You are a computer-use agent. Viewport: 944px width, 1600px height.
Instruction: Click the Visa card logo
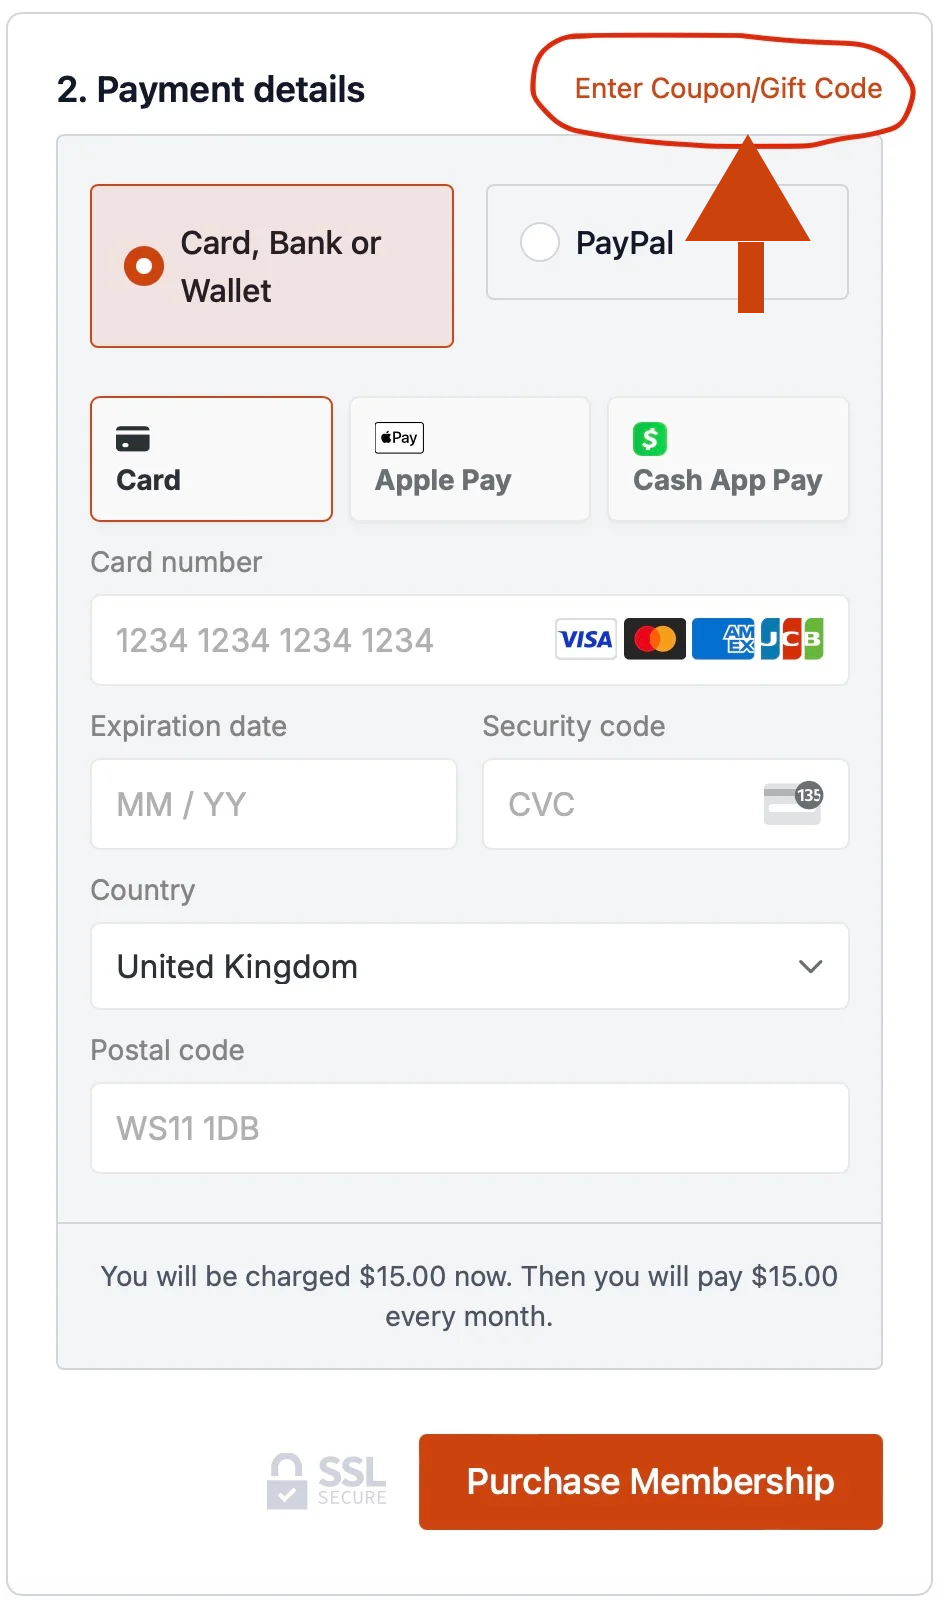586,639
